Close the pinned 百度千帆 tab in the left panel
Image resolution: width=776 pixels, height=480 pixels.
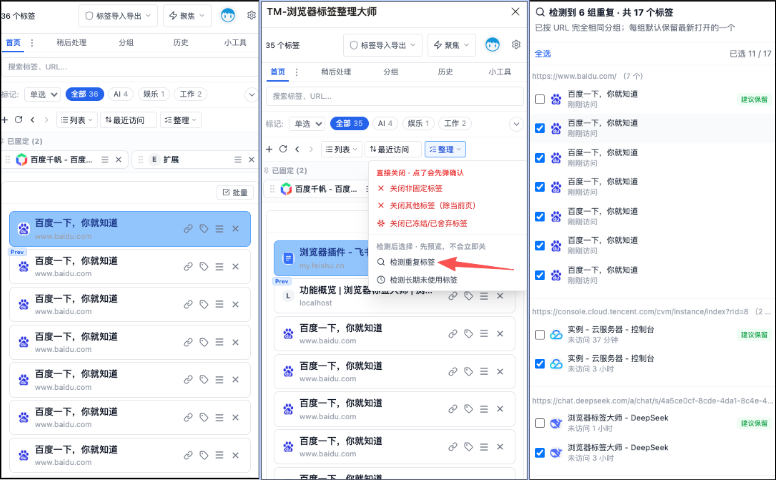coord(118,159)
